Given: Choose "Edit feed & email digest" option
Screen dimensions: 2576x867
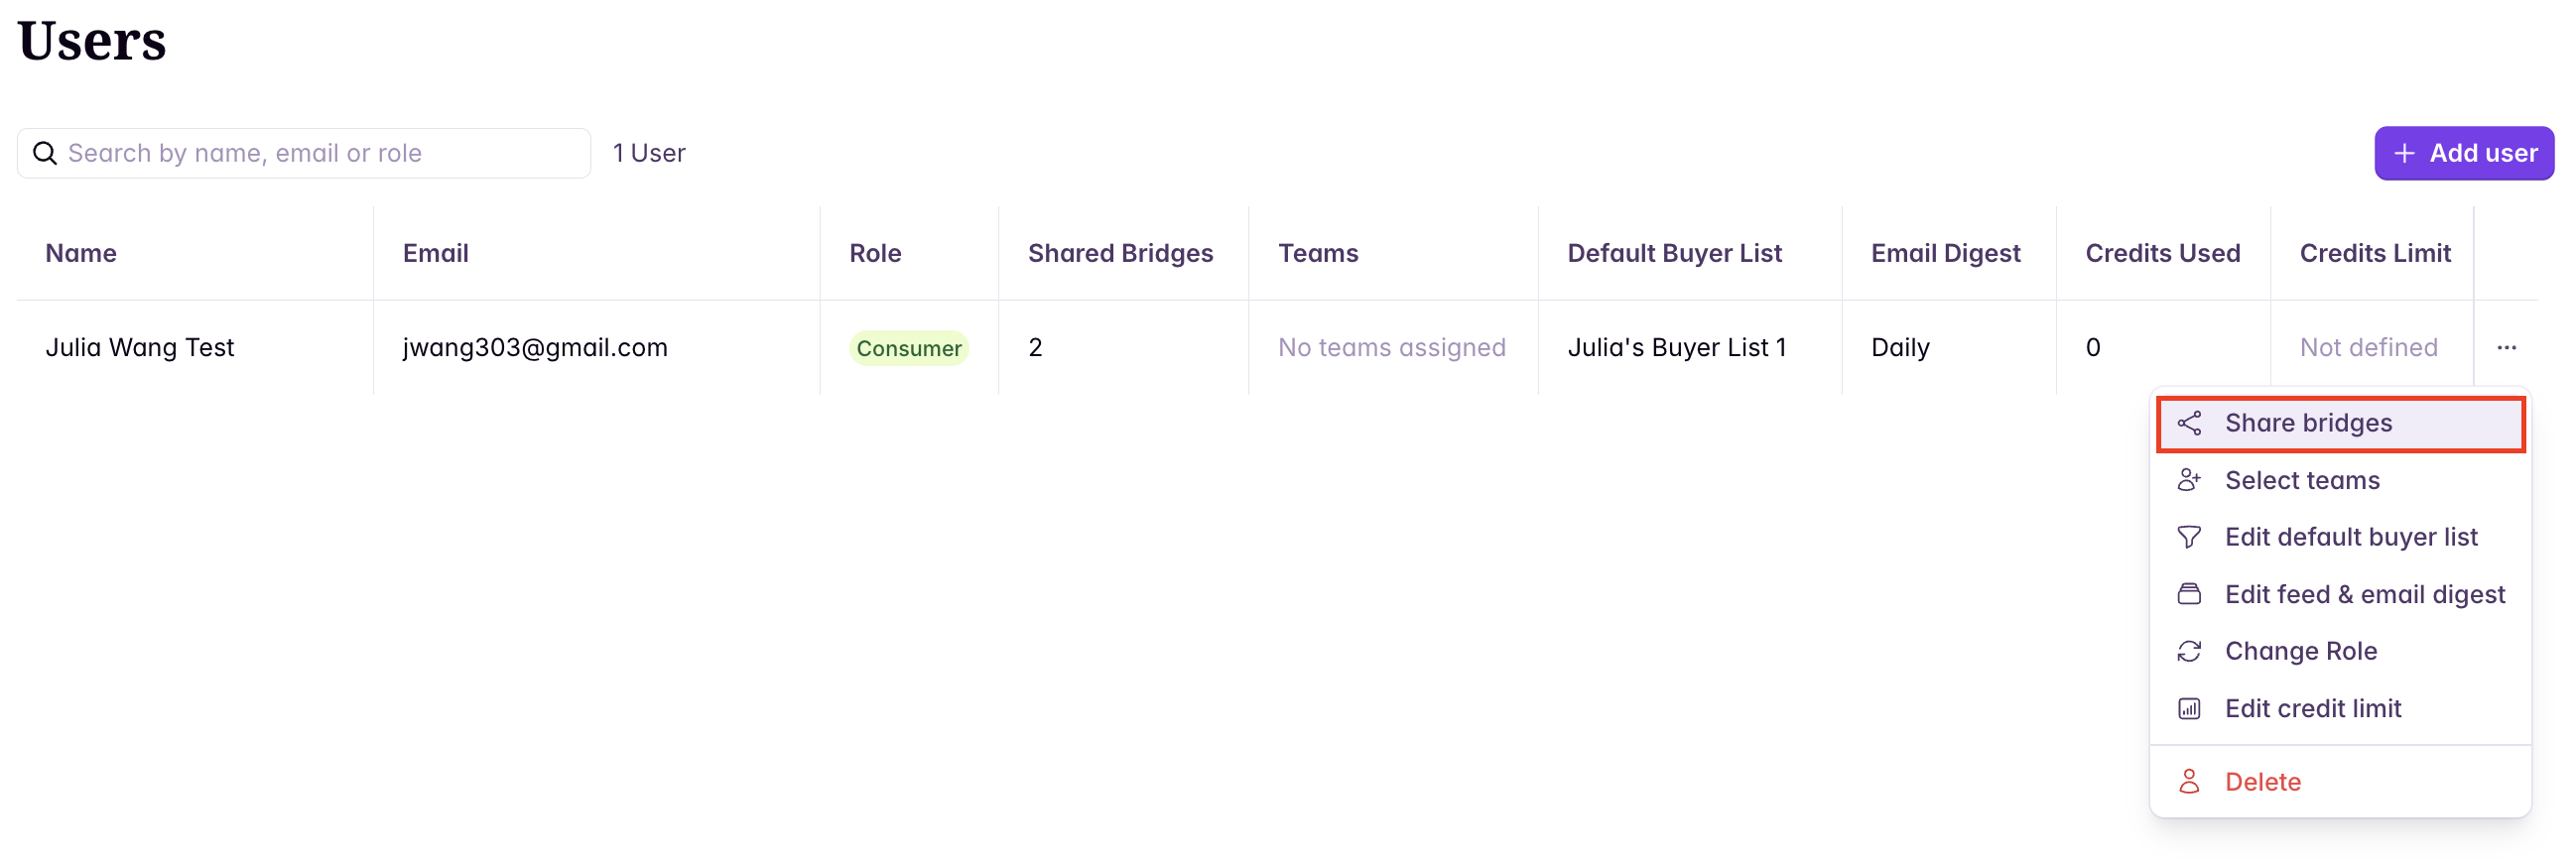Looking at the screenshot, I should click(x=2365, y=593).
